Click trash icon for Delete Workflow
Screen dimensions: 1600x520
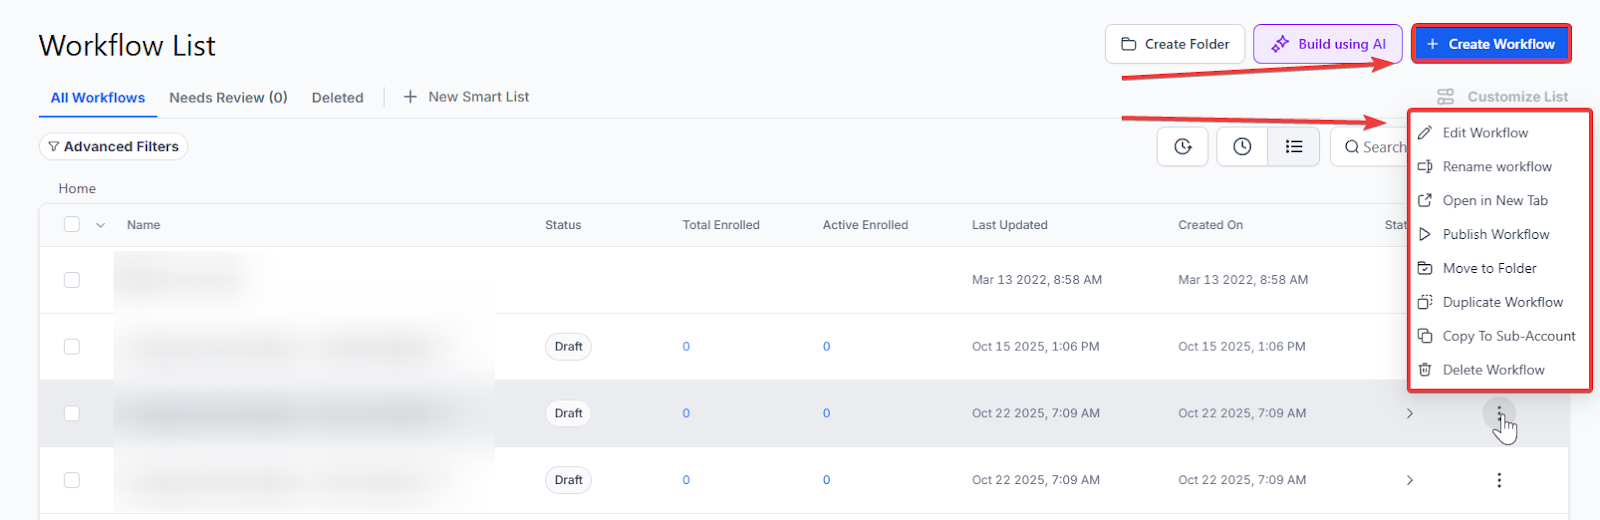coord(1425,370)
